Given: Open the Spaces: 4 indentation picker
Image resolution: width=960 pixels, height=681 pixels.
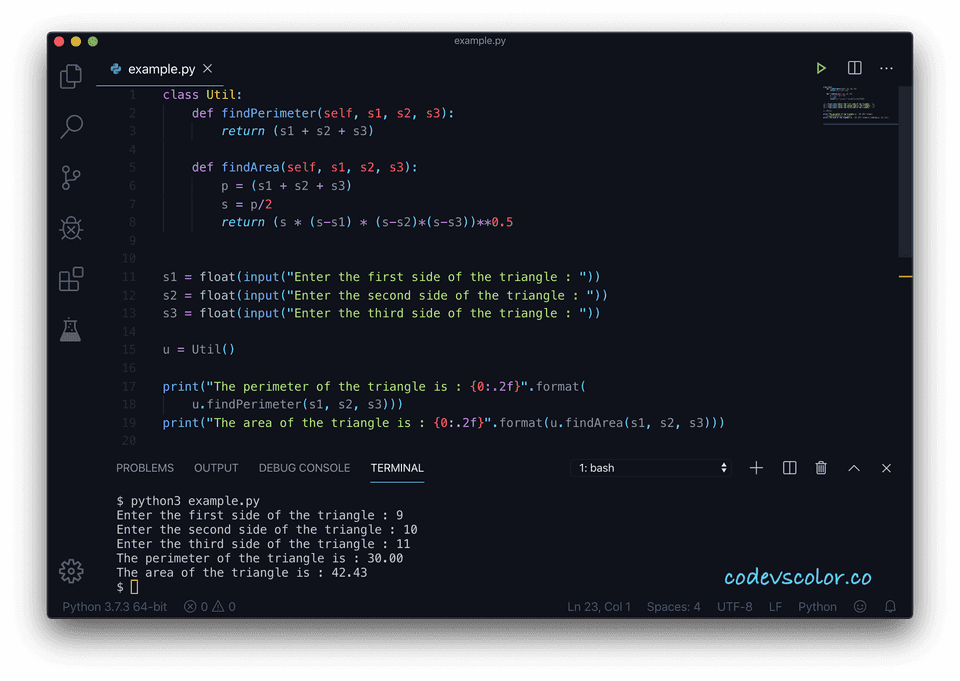Looking at the screenshot, I should pos(673,606).
